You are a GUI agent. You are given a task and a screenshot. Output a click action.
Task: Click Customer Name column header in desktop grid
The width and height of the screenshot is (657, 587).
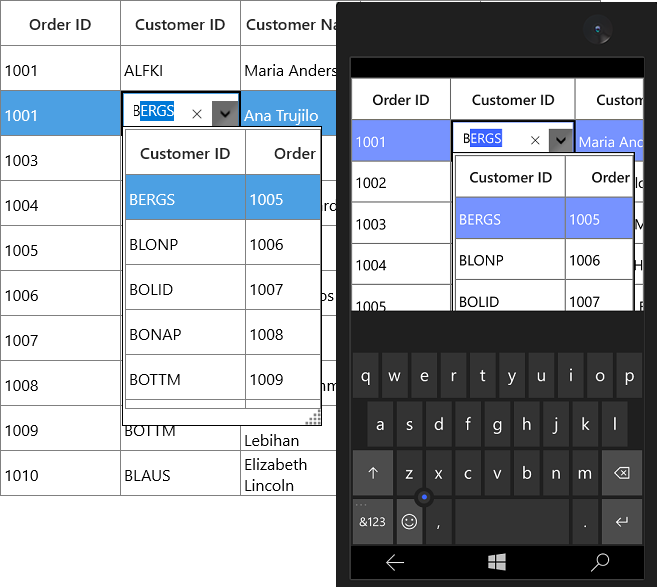(x=289, y=24)
